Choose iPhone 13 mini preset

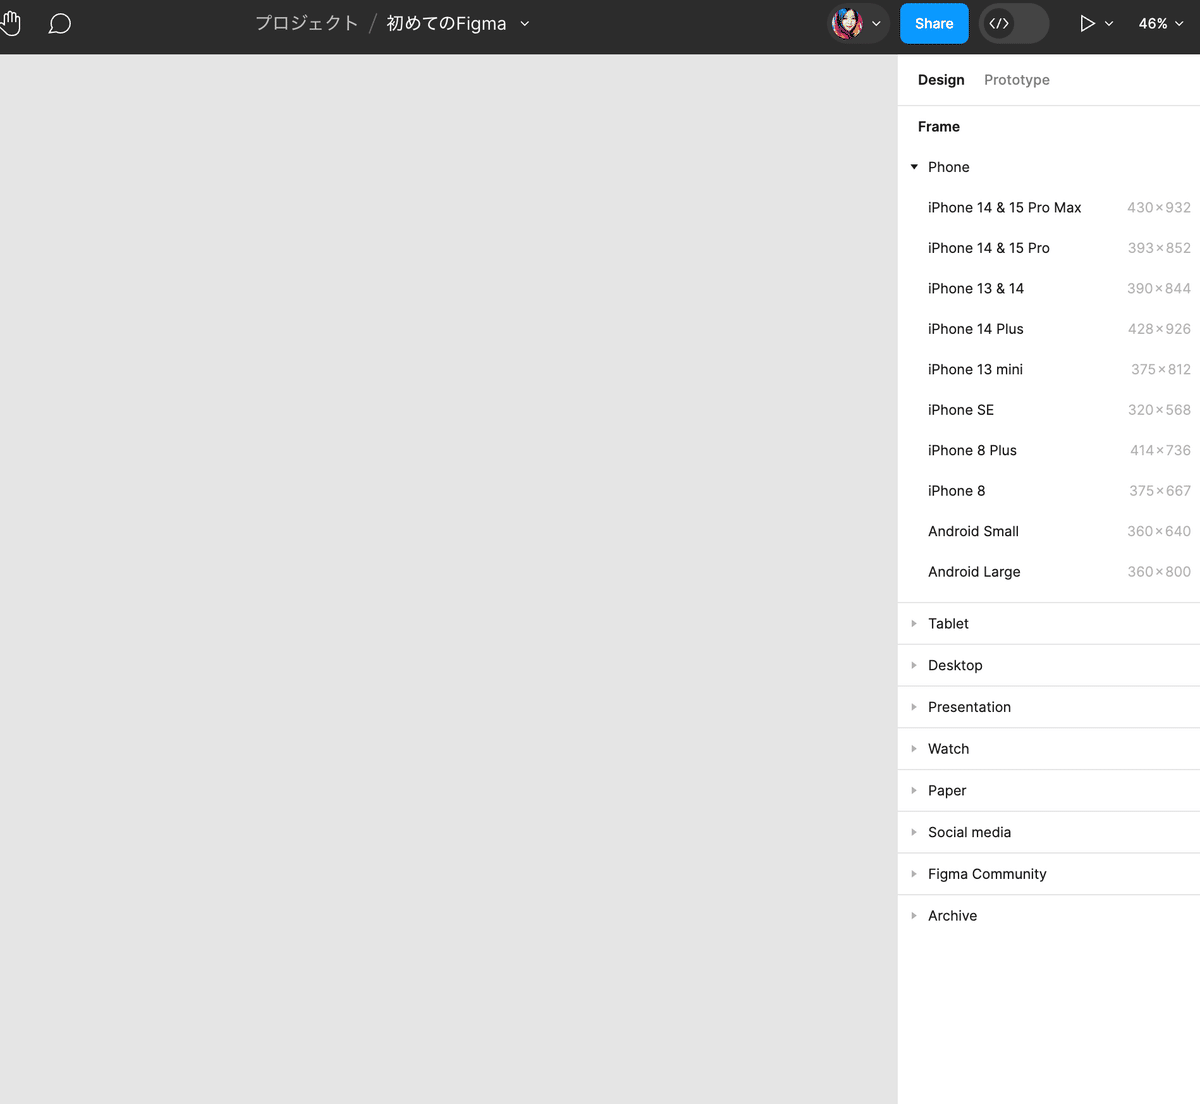[1049, 370]
